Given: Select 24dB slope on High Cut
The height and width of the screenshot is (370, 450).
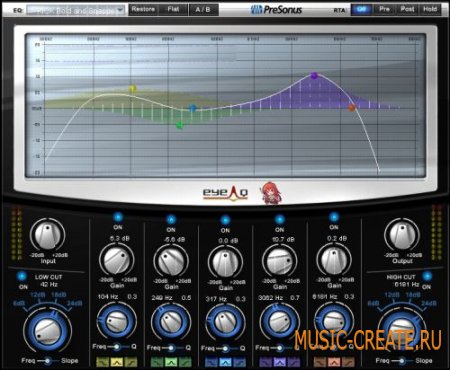Looking at the screenshot, I should (x=429, y=303).
